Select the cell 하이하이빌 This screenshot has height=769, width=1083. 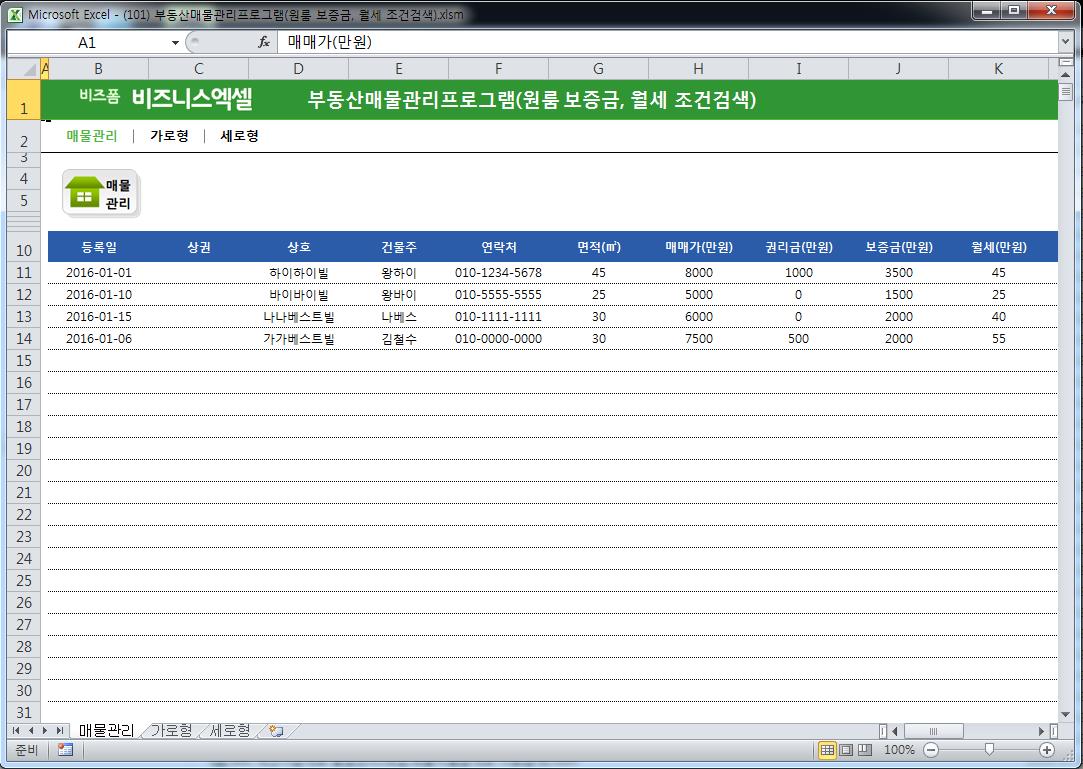(298, 272)
